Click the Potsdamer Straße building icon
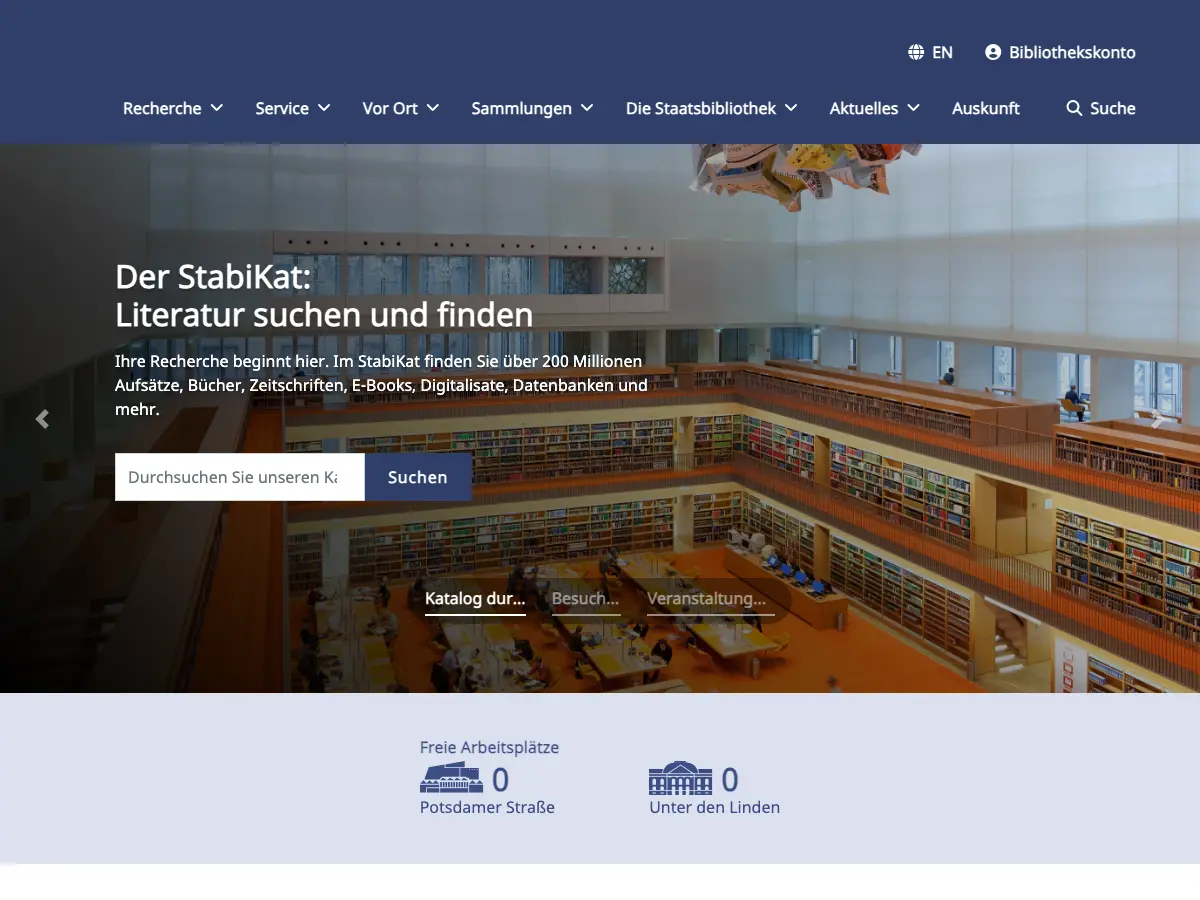 pos(451,778)
